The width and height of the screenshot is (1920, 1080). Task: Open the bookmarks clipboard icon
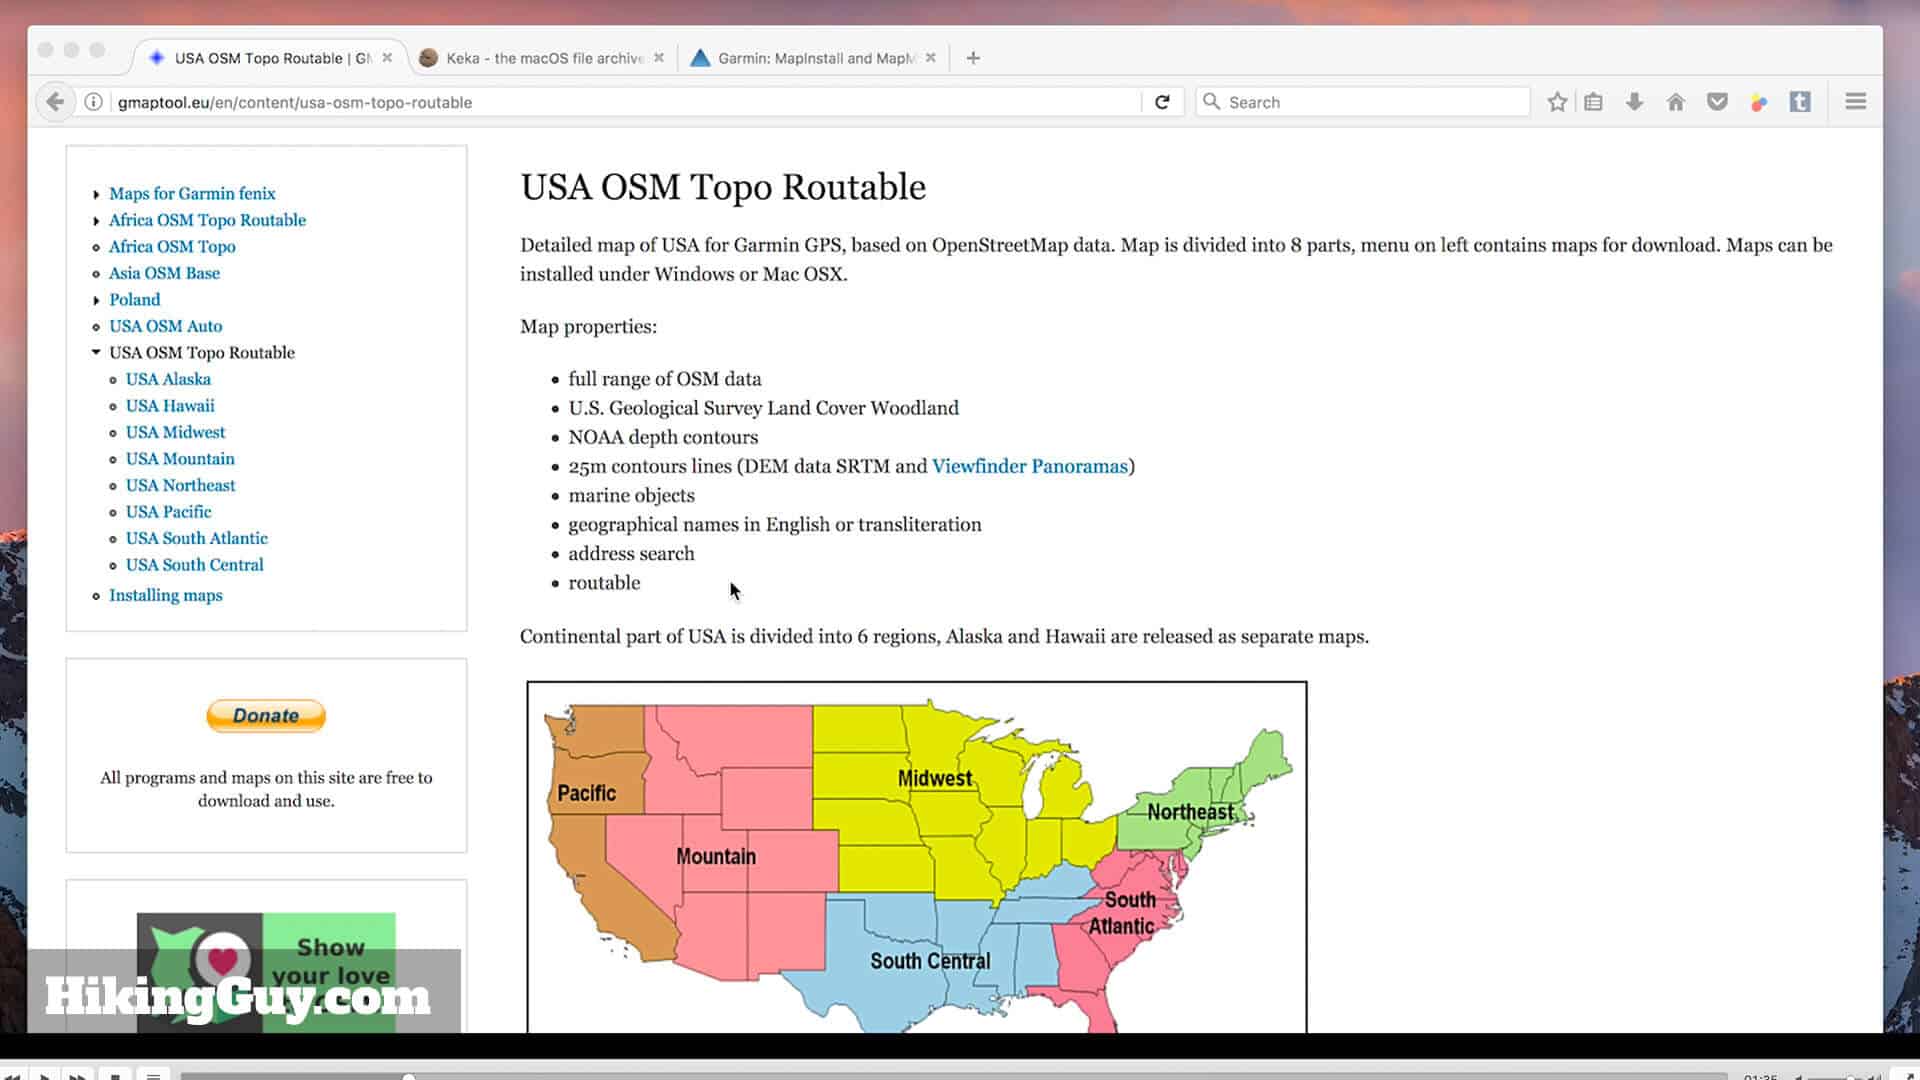(x=1593, y=101)
